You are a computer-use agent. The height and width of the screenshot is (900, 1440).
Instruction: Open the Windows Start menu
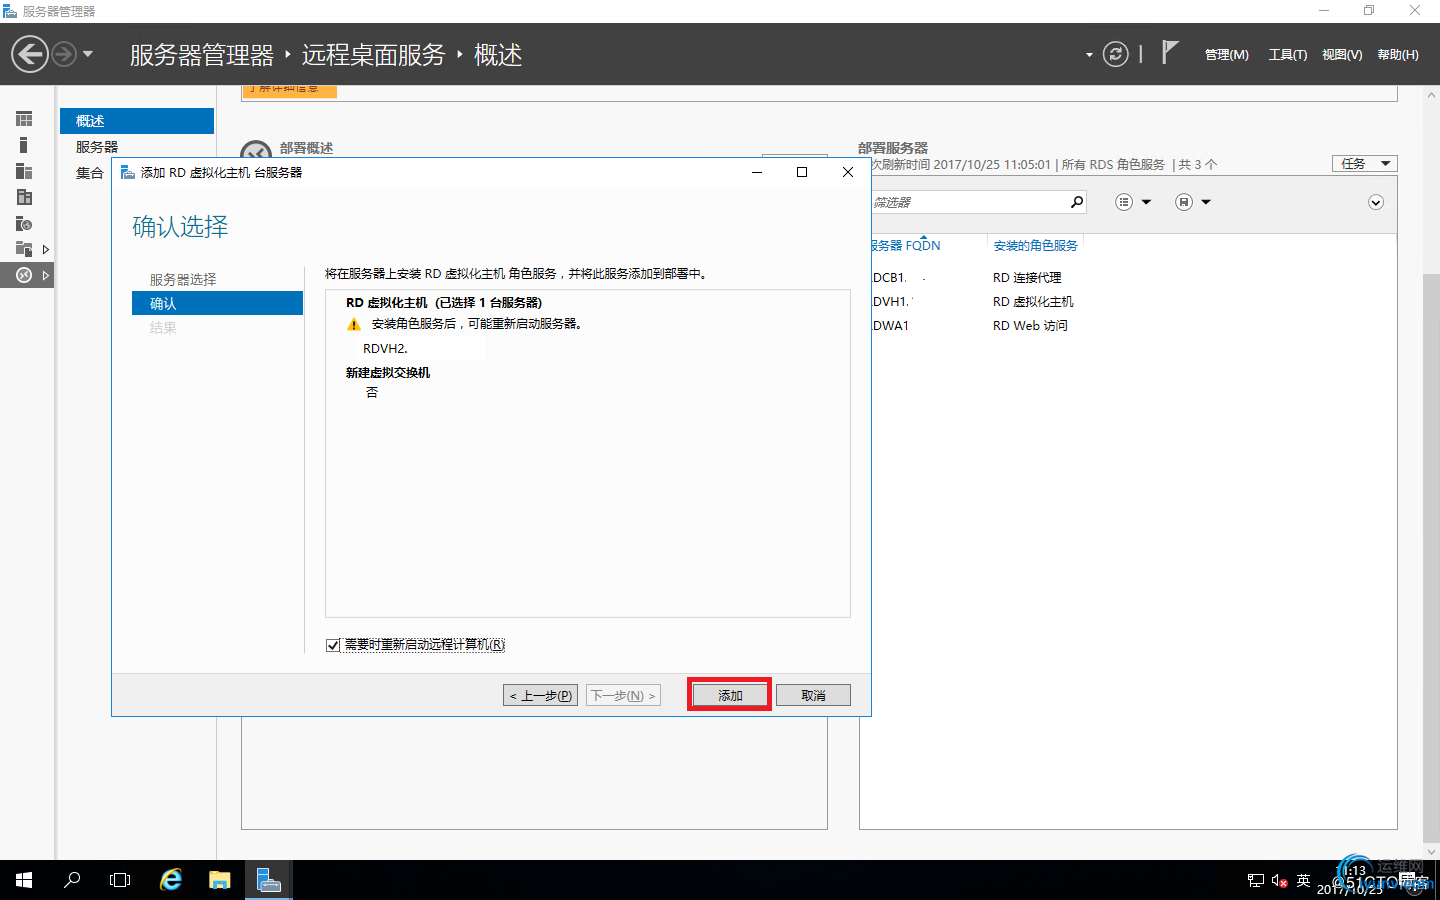tap(24, 880)
